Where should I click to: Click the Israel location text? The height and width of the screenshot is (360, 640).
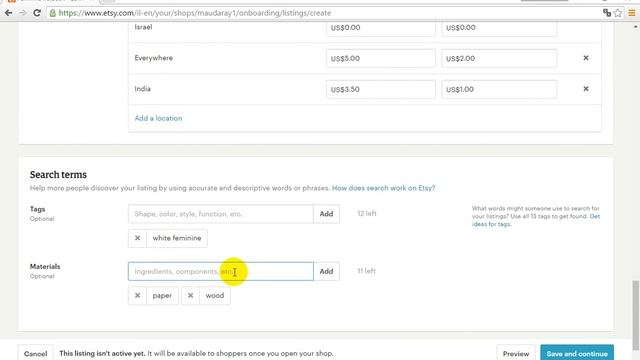coord(143,27)
